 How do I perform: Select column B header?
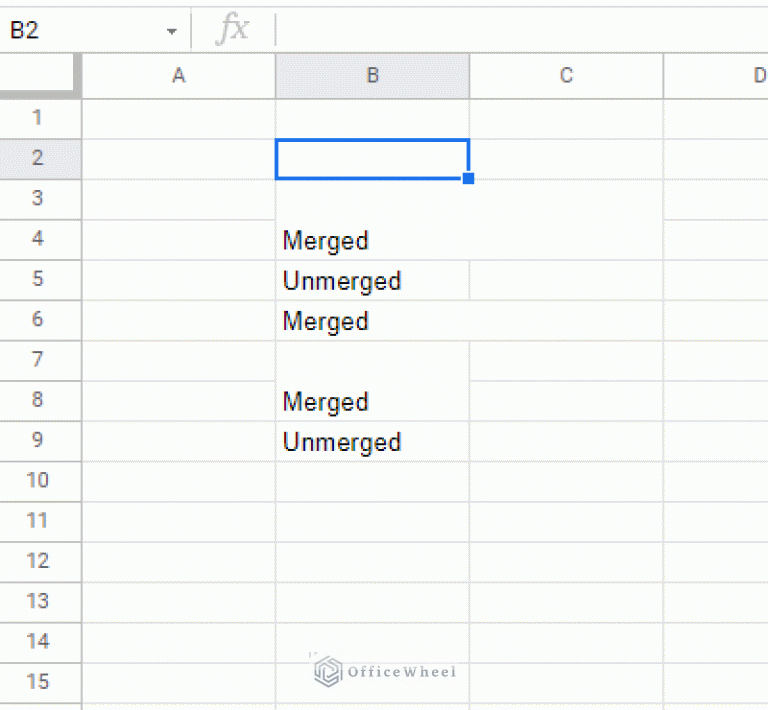[x=373, y=76]
